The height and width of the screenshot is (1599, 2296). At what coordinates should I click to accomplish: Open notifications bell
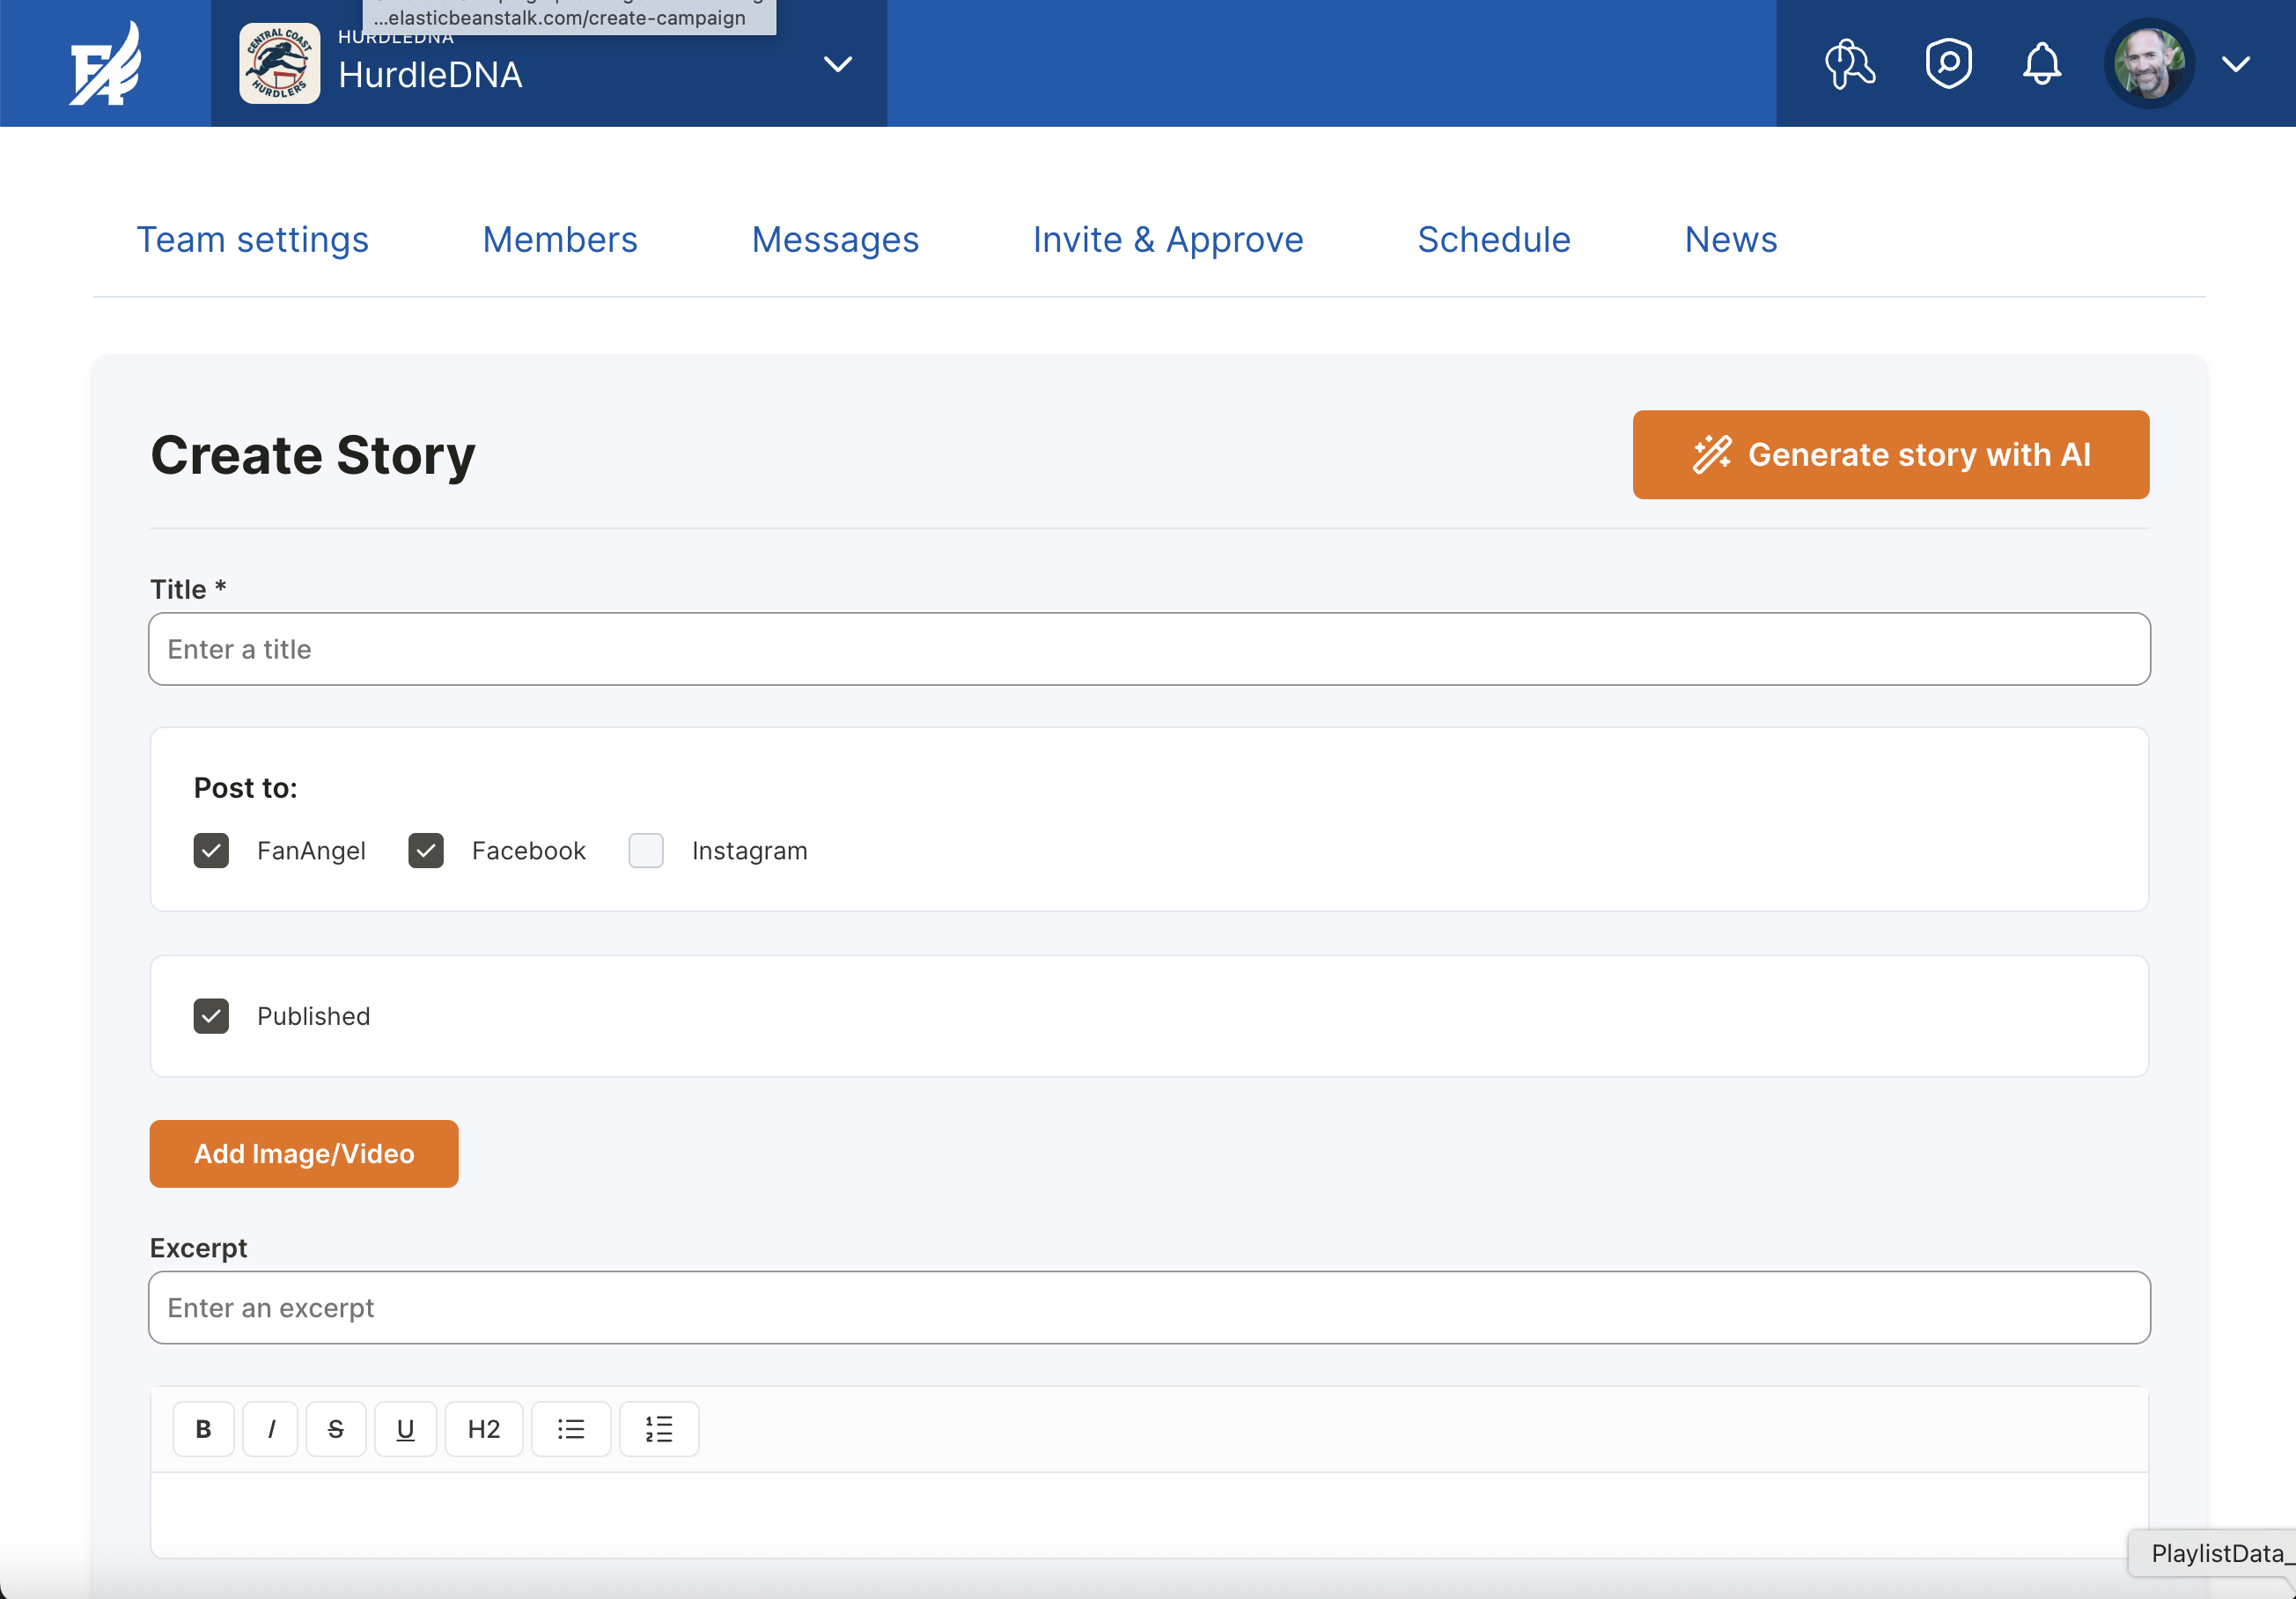point(2041,64)
